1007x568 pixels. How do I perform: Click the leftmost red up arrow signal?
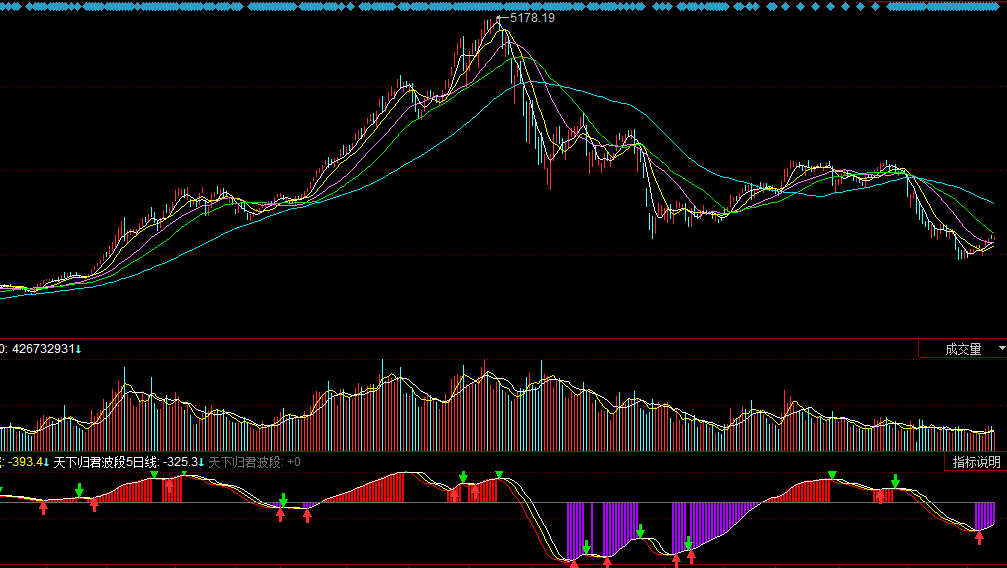pyautogui.click(x=43, y=509)
